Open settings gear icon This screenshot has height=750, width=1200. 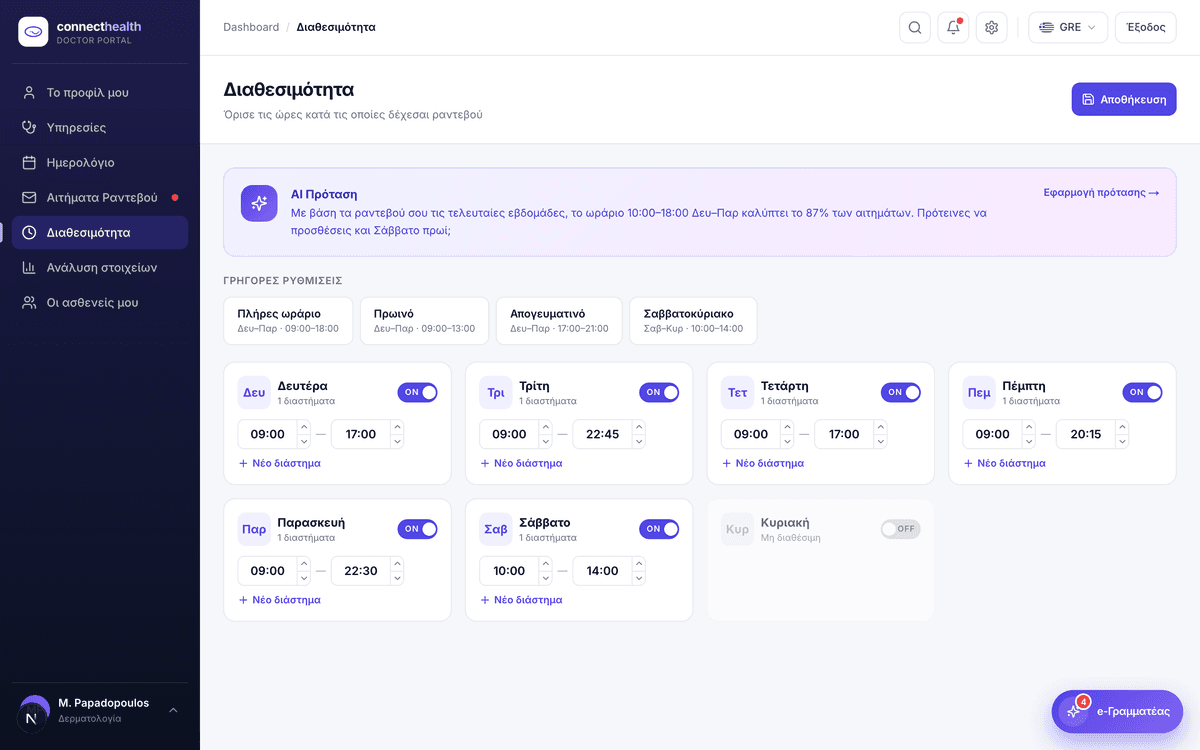(x=992, y=27)
